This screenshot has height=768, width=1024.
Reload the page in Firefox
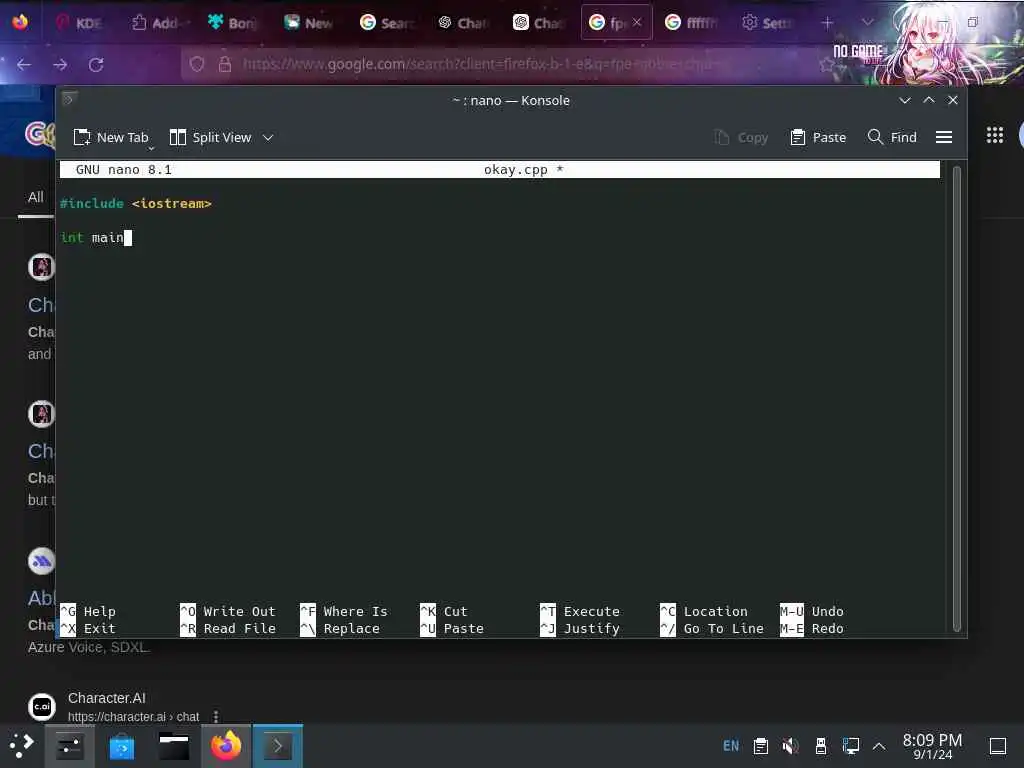tap(96, 65)
